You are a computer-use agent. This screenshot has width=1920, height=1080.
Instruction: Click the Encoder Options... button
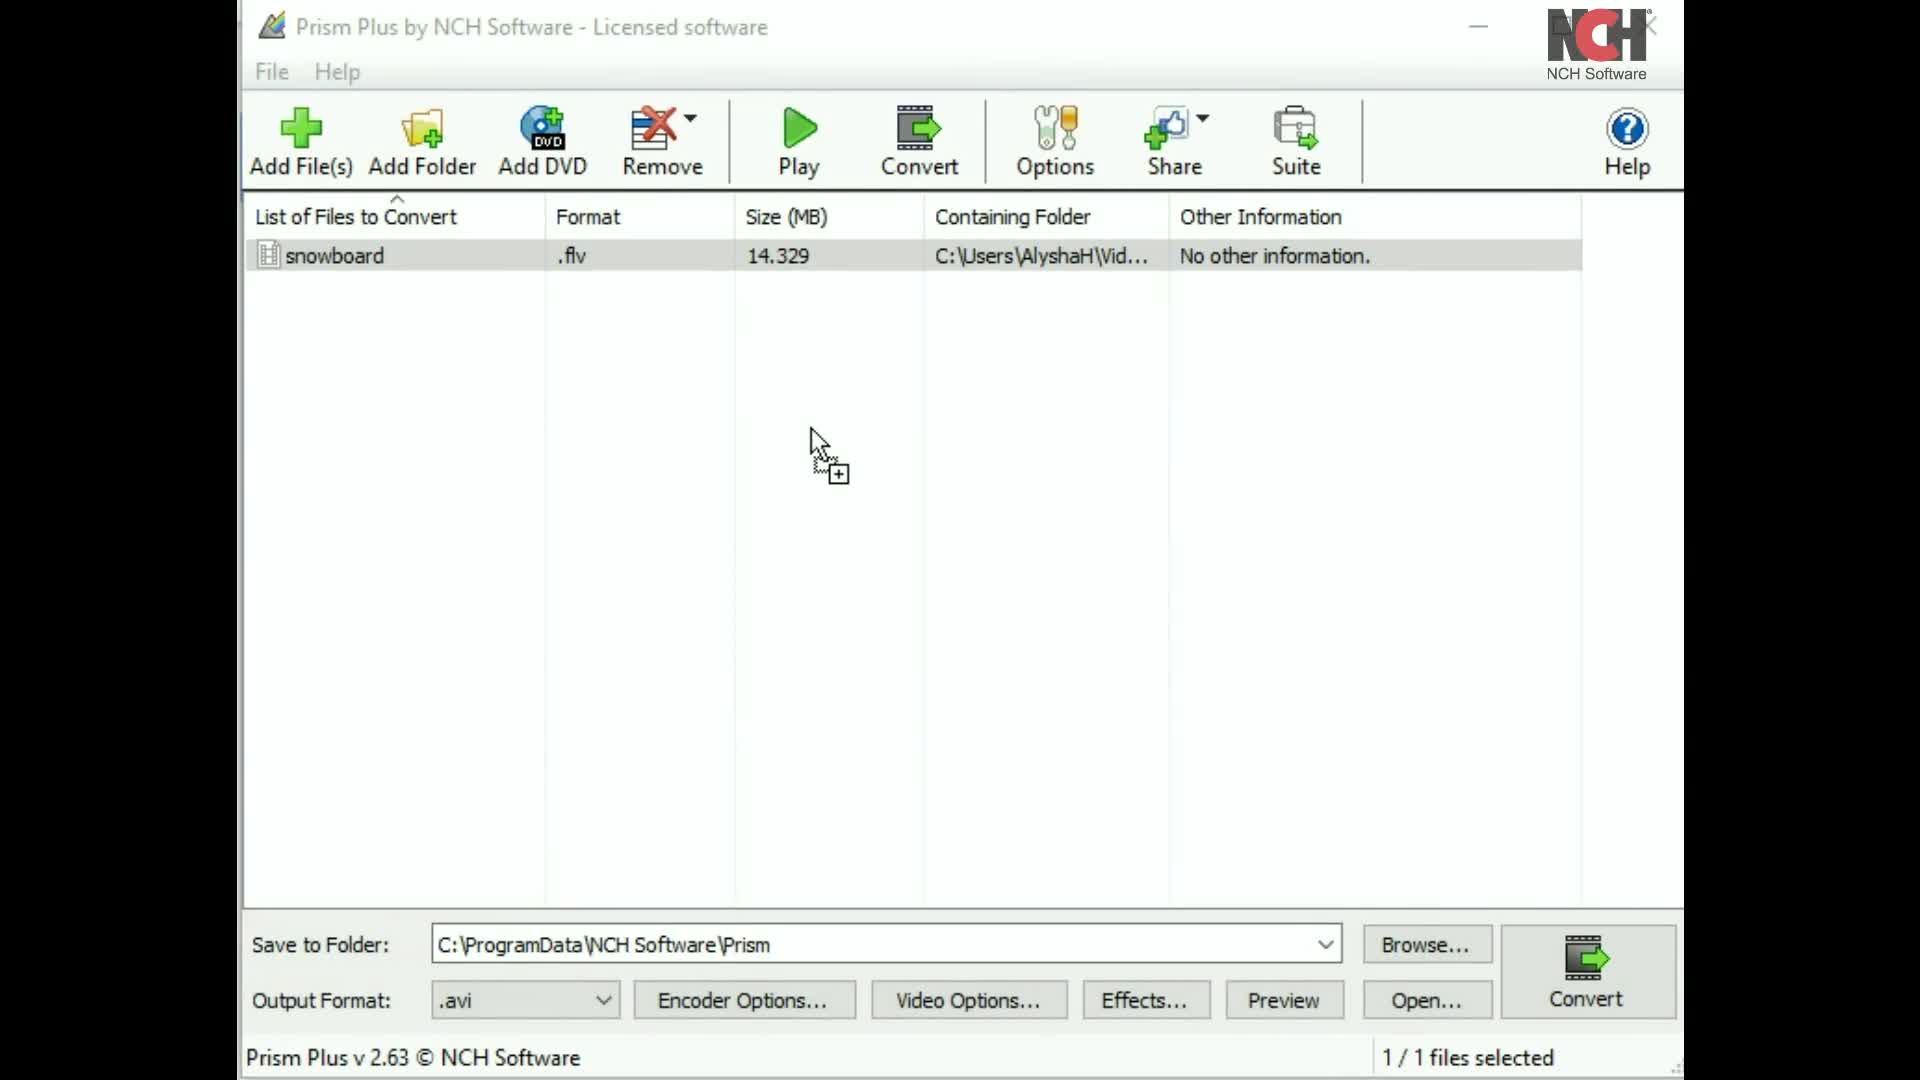pos(743,1000)
